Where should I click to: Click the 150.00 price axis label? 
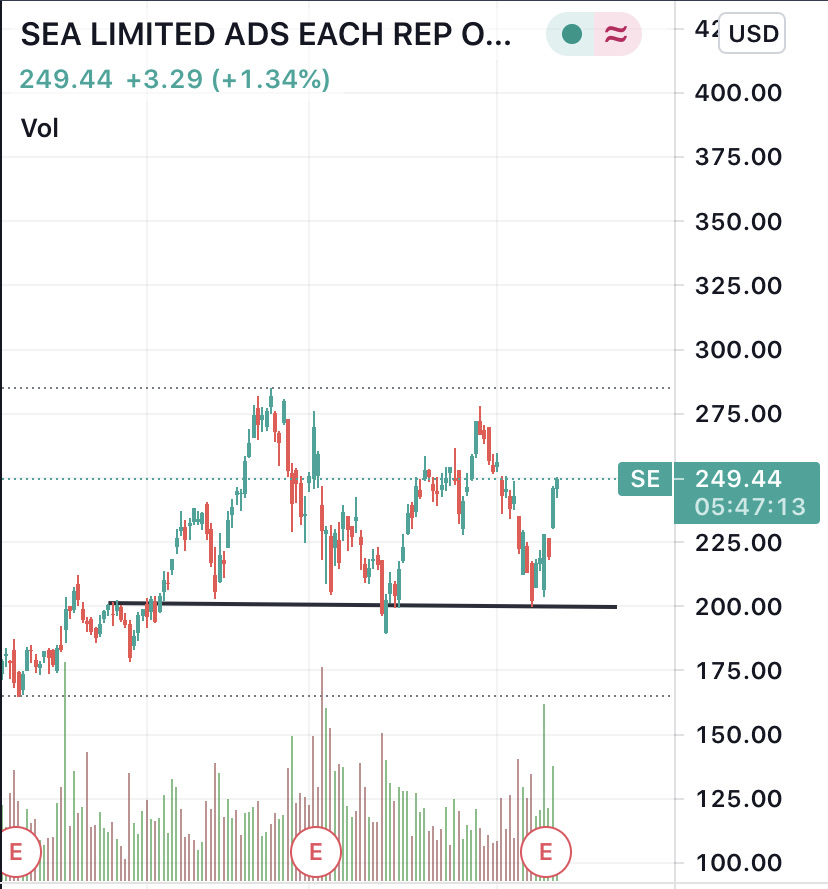click(x=738, y=735)
